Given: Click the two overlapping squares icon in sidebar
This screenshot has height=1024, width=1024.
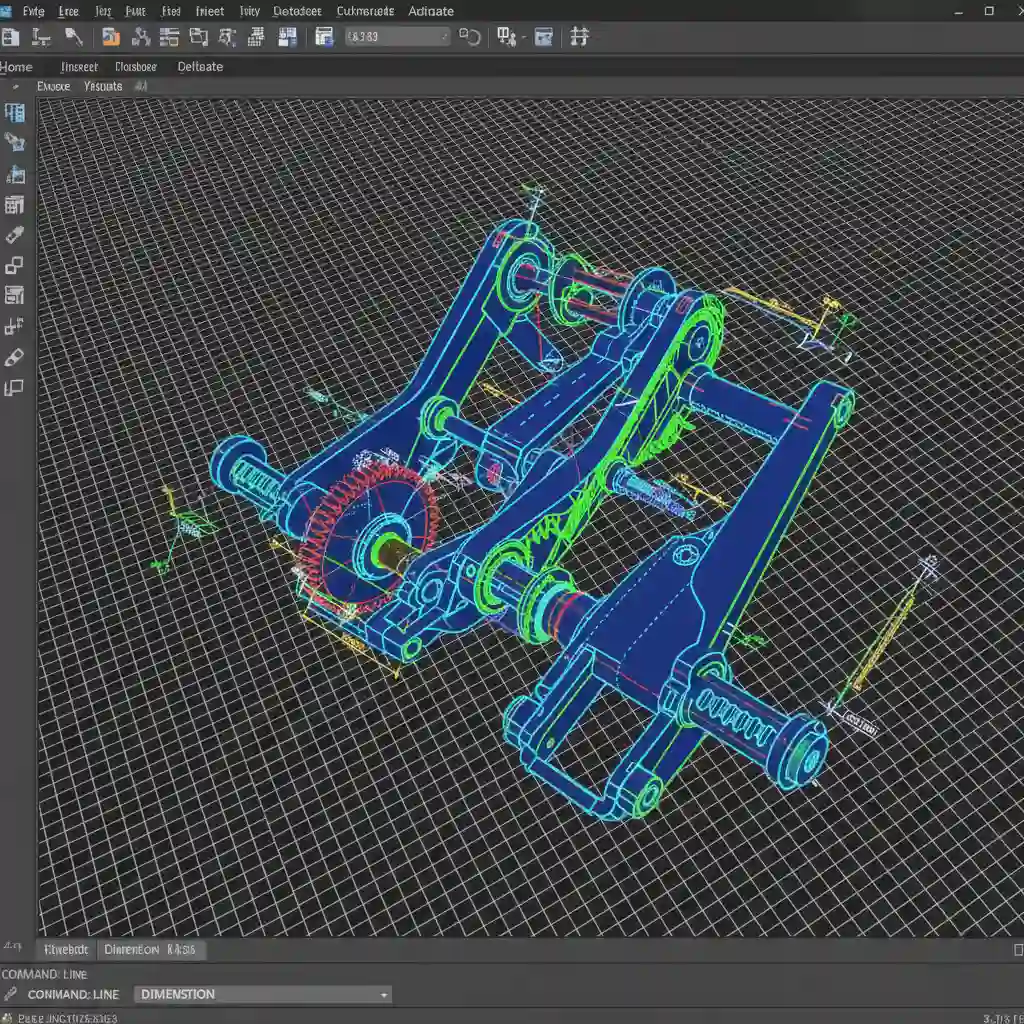Looking at the screenshot, I should pyautogui.click(x=14, y=265).
